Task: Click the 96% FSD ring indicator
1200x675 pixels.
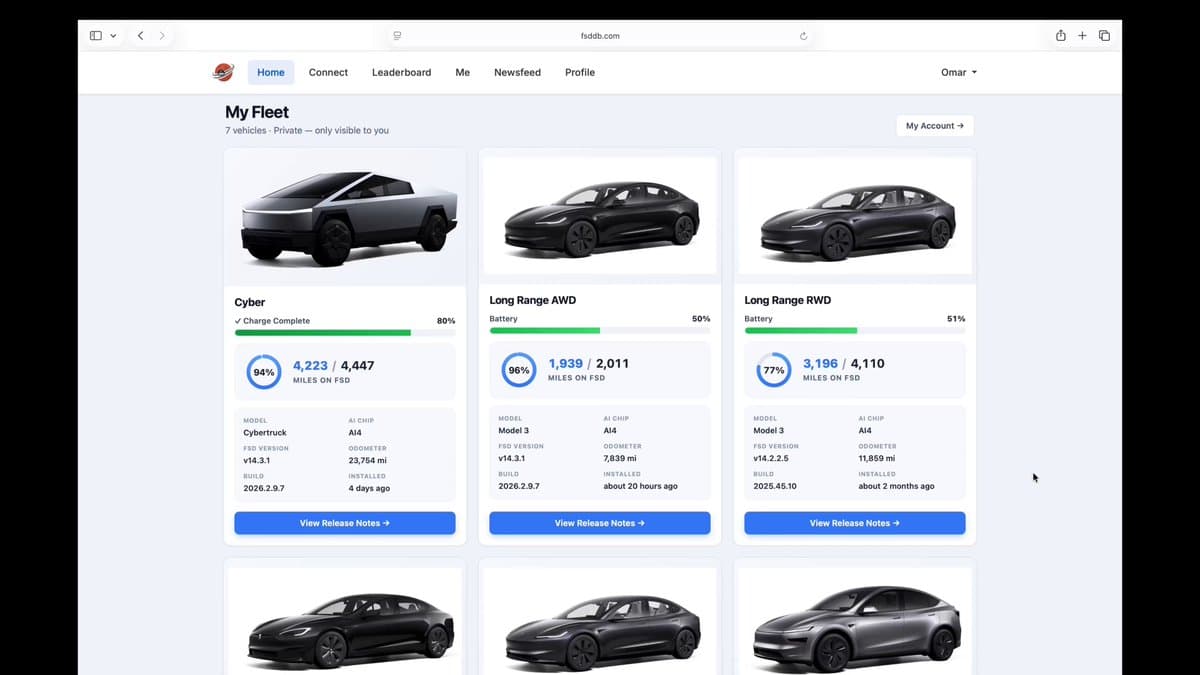Action: coord(519,370)
